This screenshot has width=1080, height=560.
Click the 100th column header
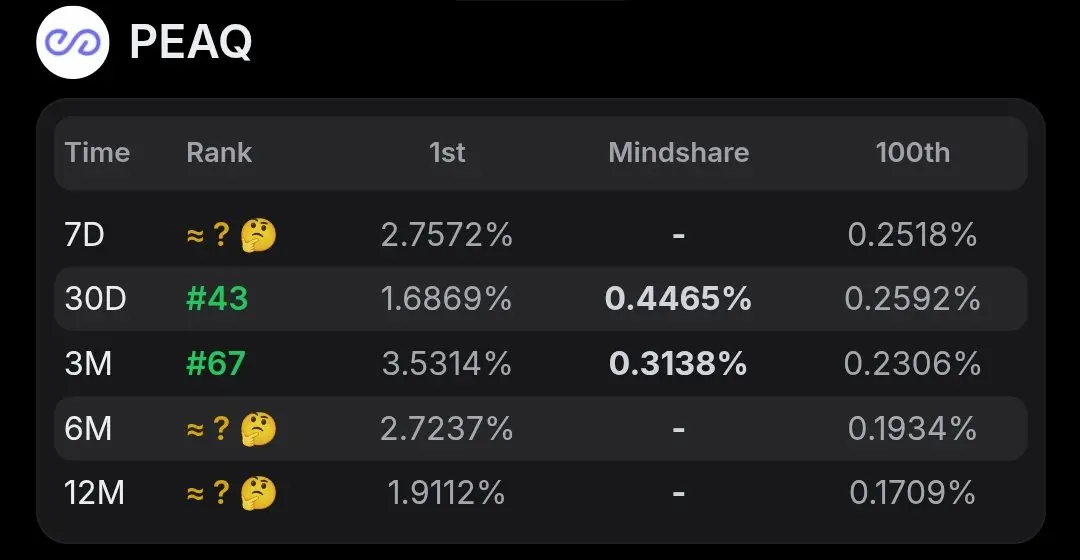tap(913, 152)
